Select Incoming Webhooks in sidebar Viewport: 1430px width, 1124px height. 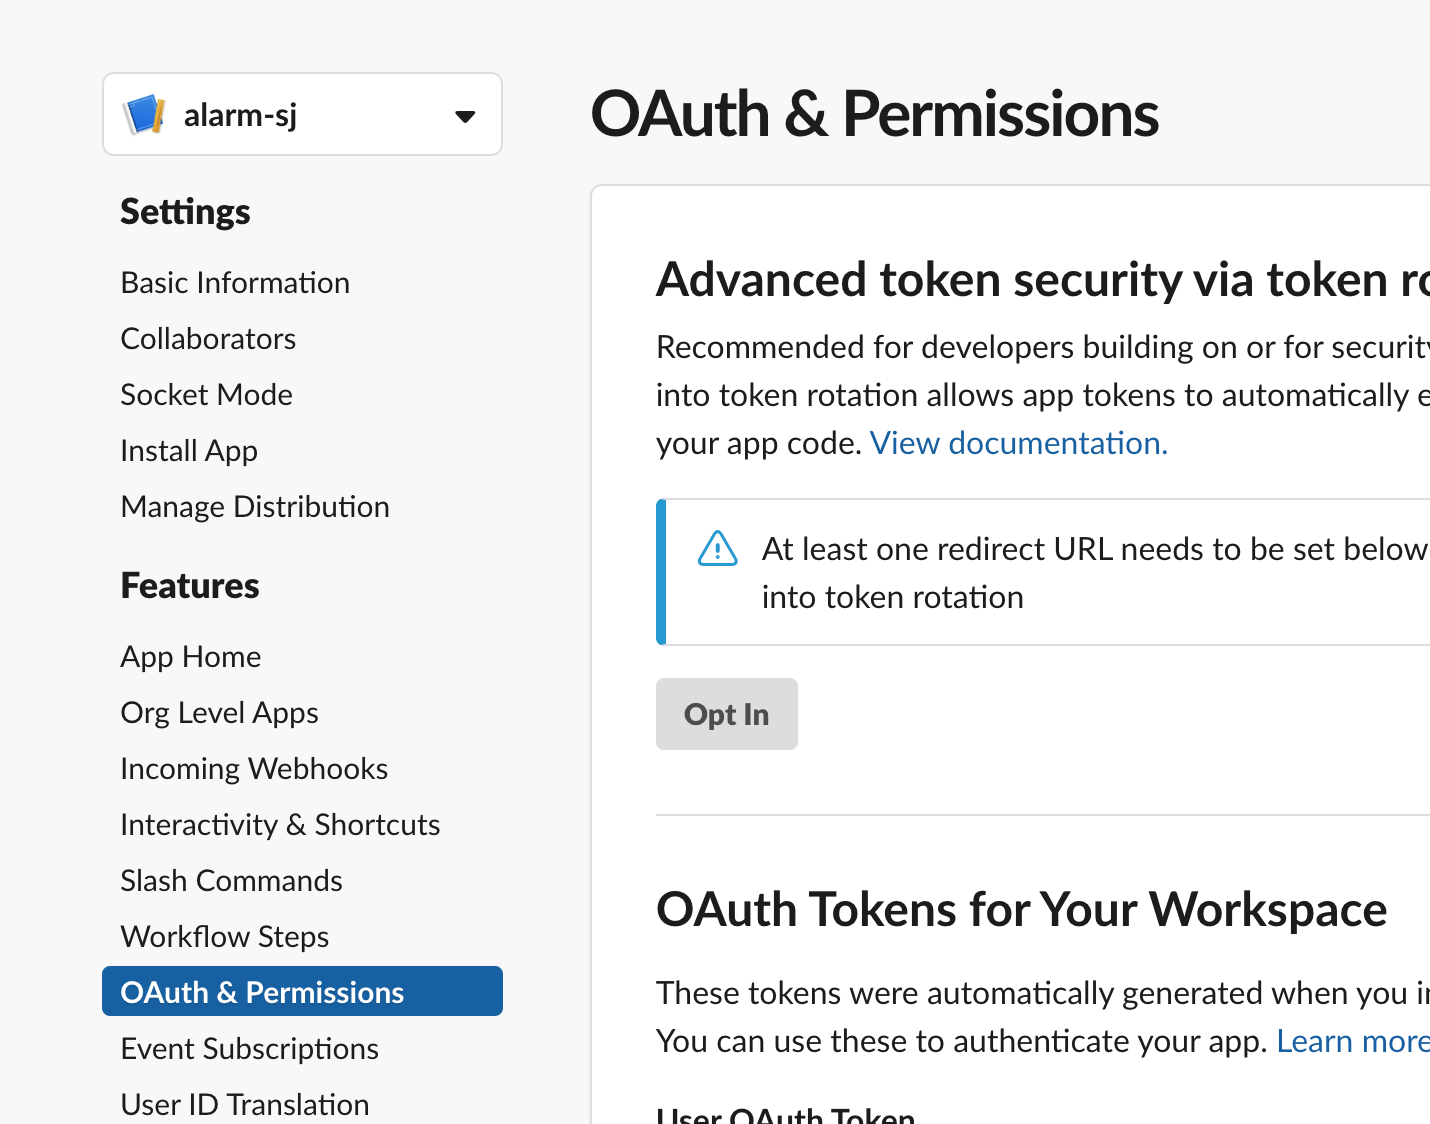click(x=254, y=769)
